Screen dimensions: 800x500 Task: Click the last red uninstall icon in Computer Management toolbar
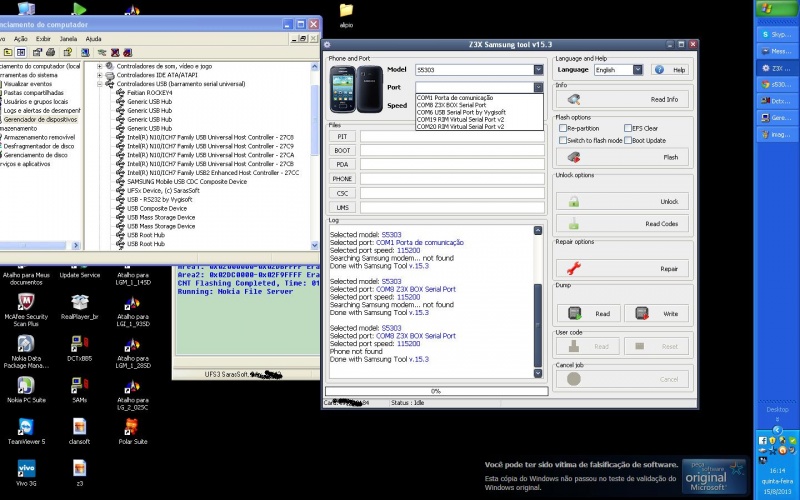pyautogui.click(x=128, y=52)
